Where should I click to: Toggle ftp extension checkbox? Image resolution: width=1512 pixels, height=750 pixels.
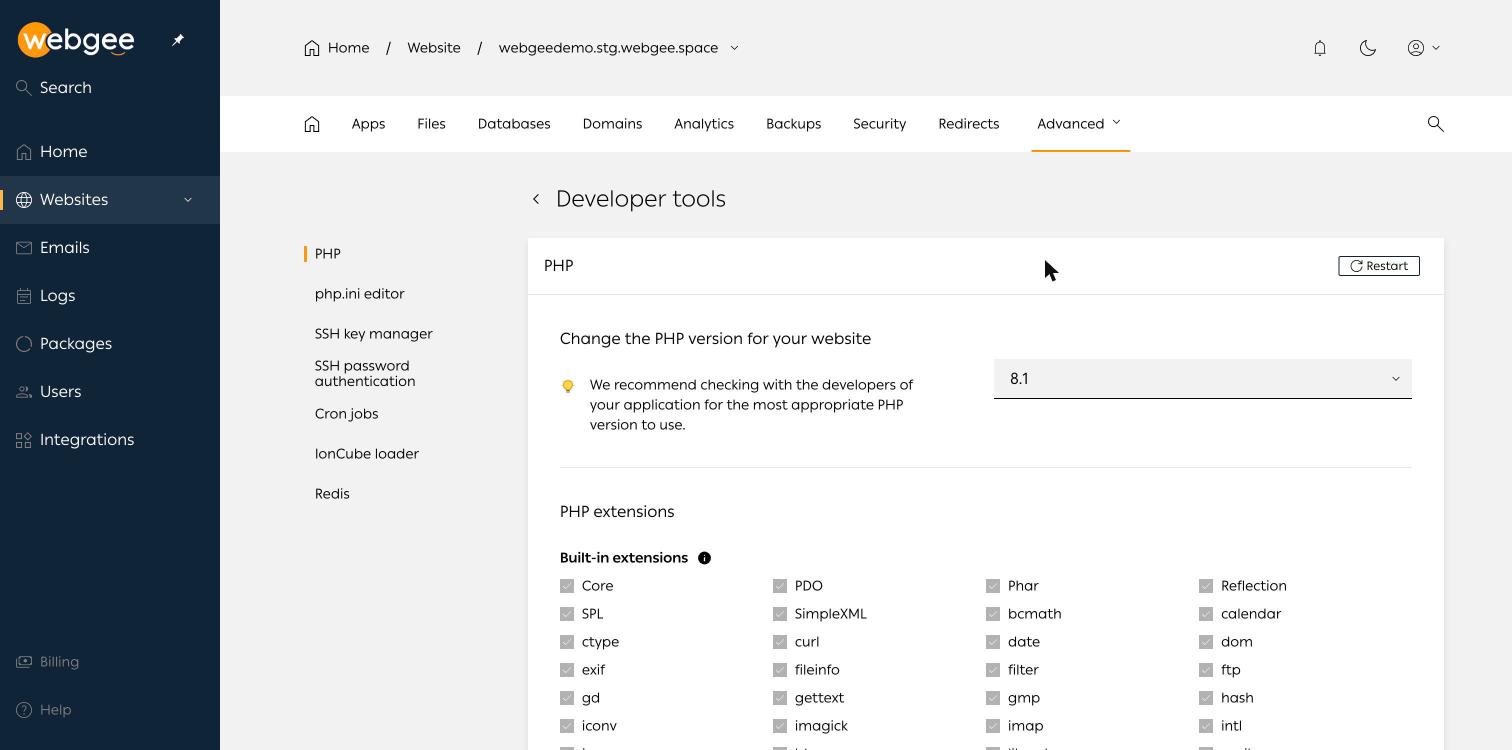(1206, 670)
